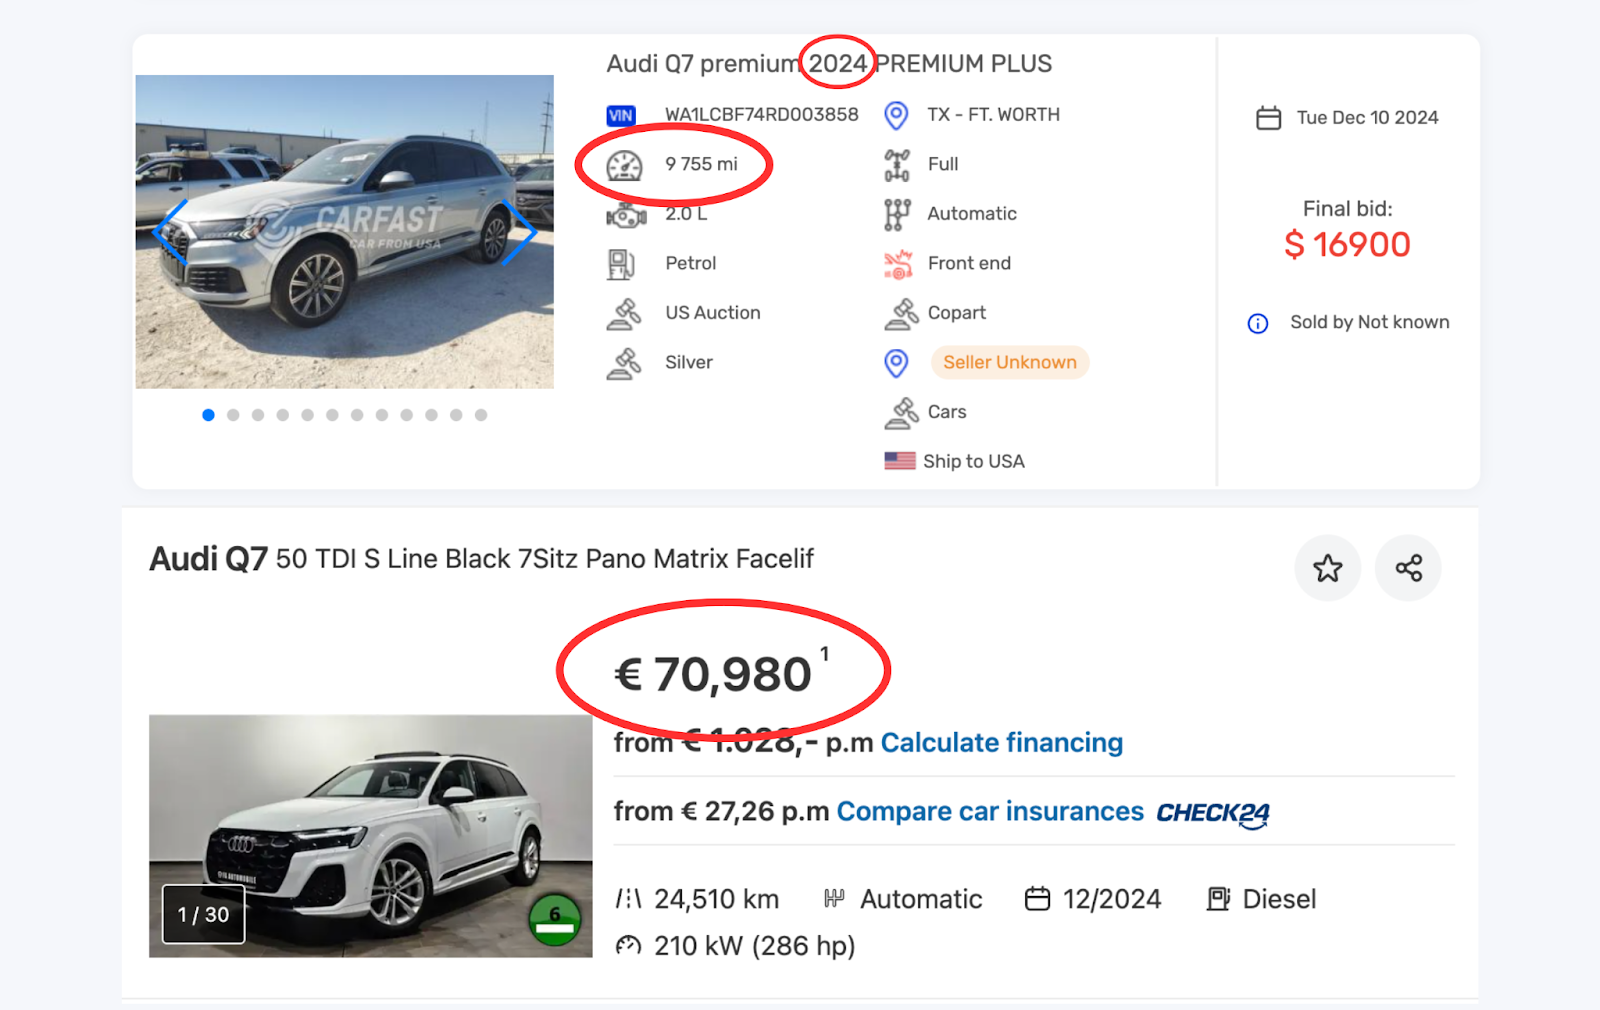Click the gearbox icon beside Automatic in the top listing

(x=897, y=214)
